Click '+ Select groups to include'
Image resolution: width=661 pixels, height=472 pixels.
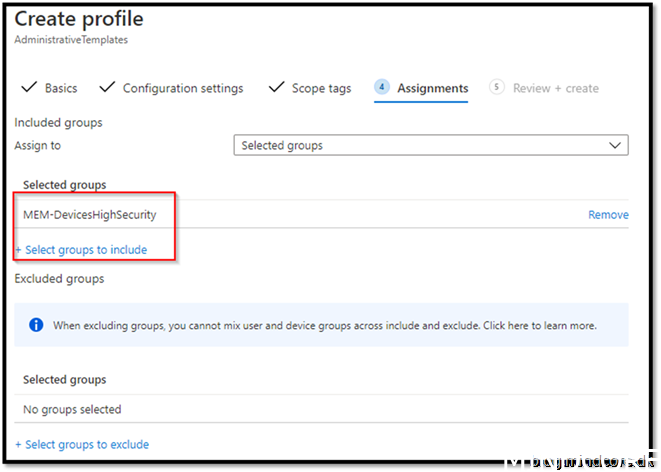(82, 250)
